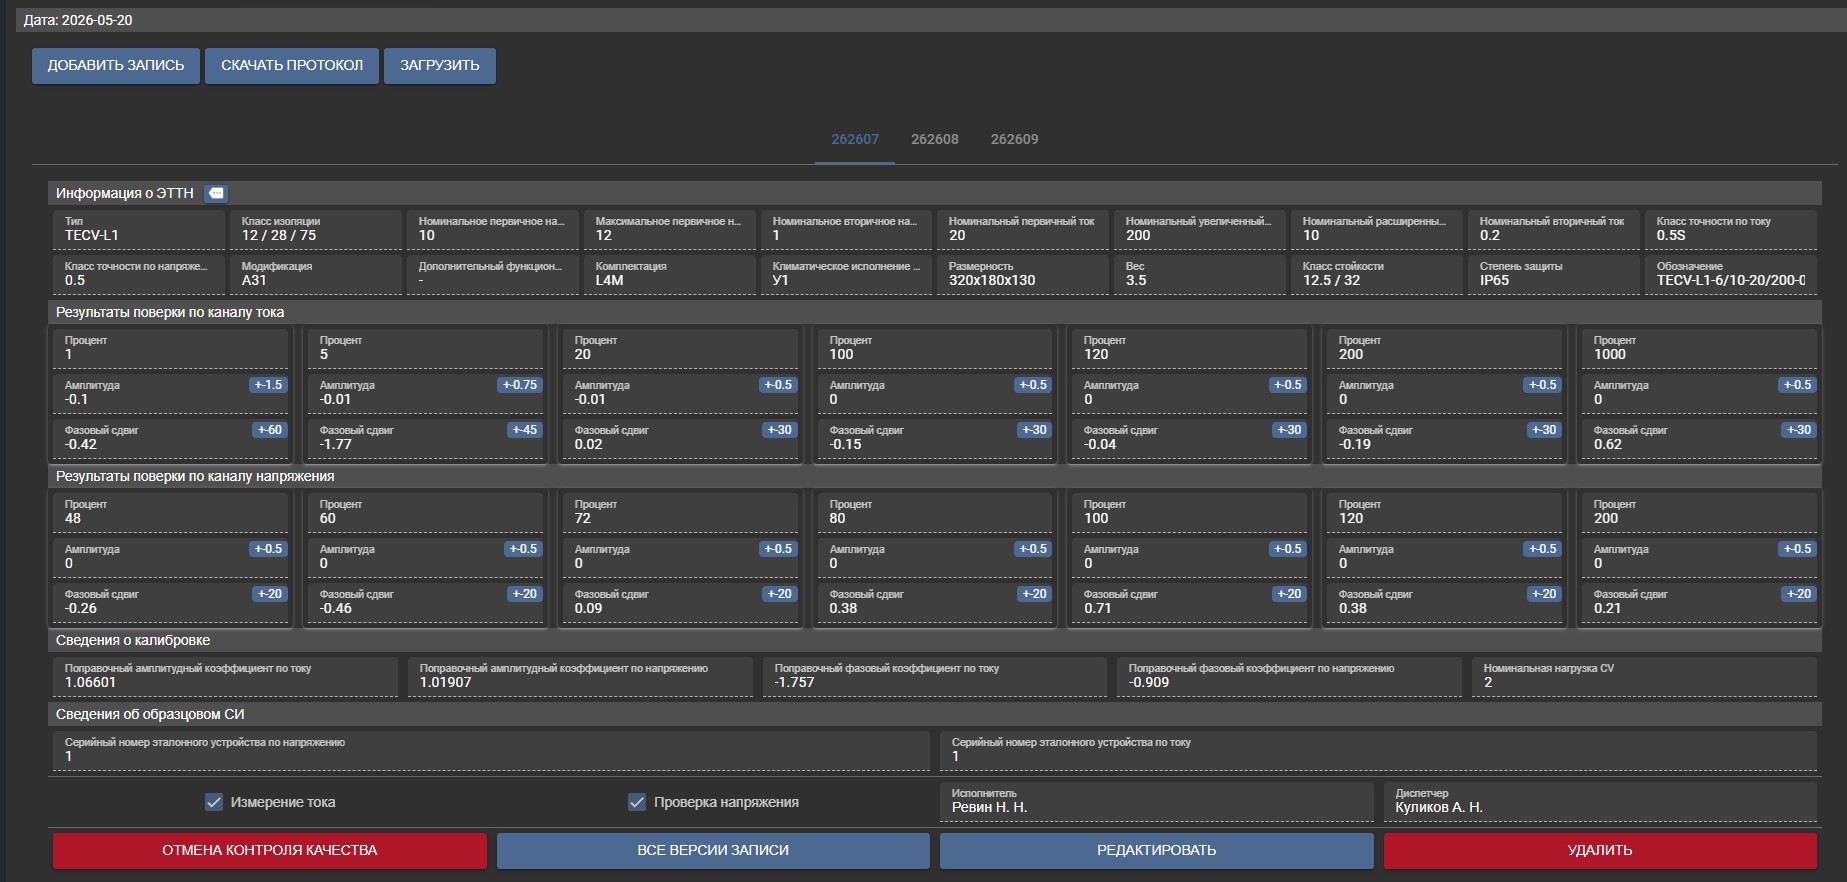Viewport: 1847px width, 882px height.
Task: Open ВСЕ ВЕРСИИ ЗАПИСИ
Action: tap(713, 850)
